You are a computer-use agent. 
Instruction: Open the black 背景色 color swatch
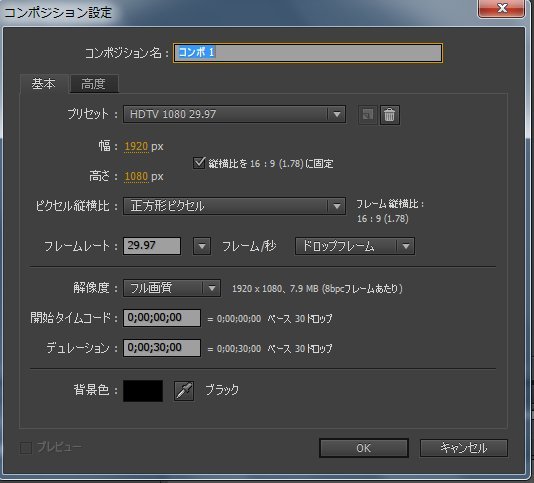pos(143,391)
